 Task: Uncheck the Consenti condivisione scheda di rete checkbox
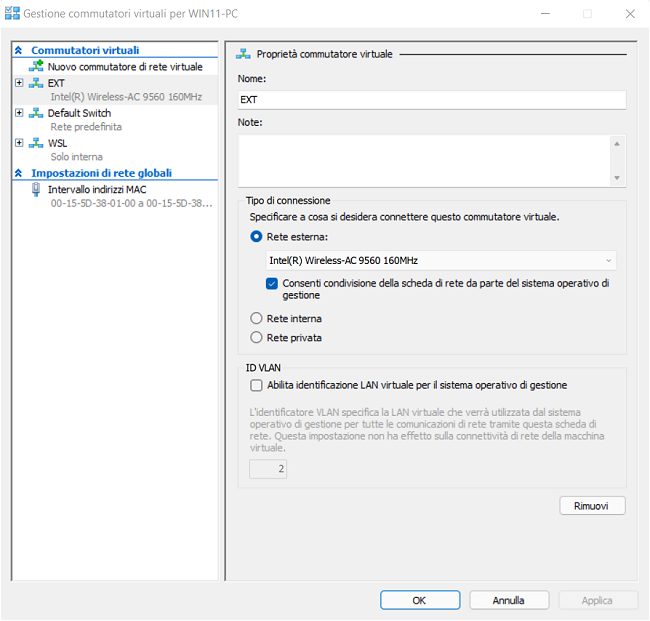coord(272,284)
